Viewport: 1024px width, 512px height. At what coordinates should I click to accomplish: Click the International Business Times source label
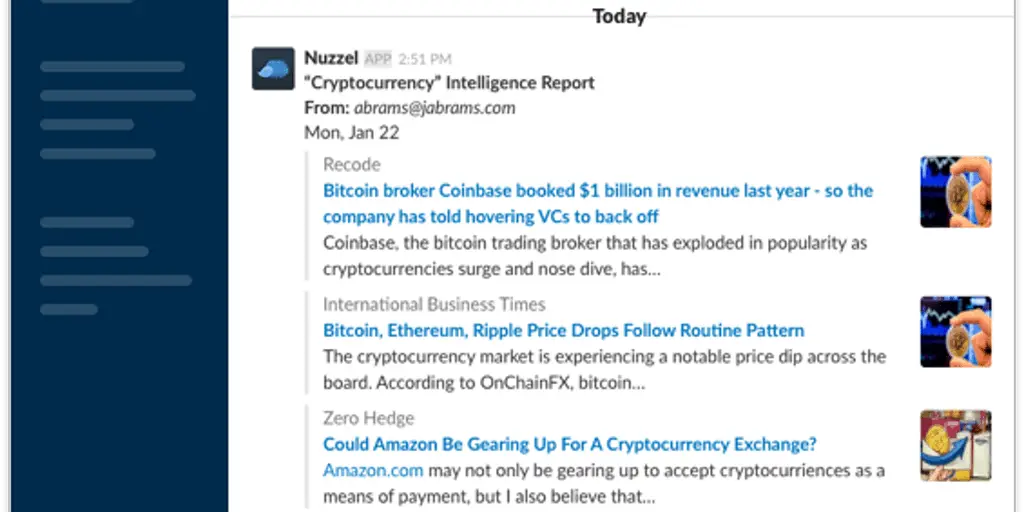434,304
